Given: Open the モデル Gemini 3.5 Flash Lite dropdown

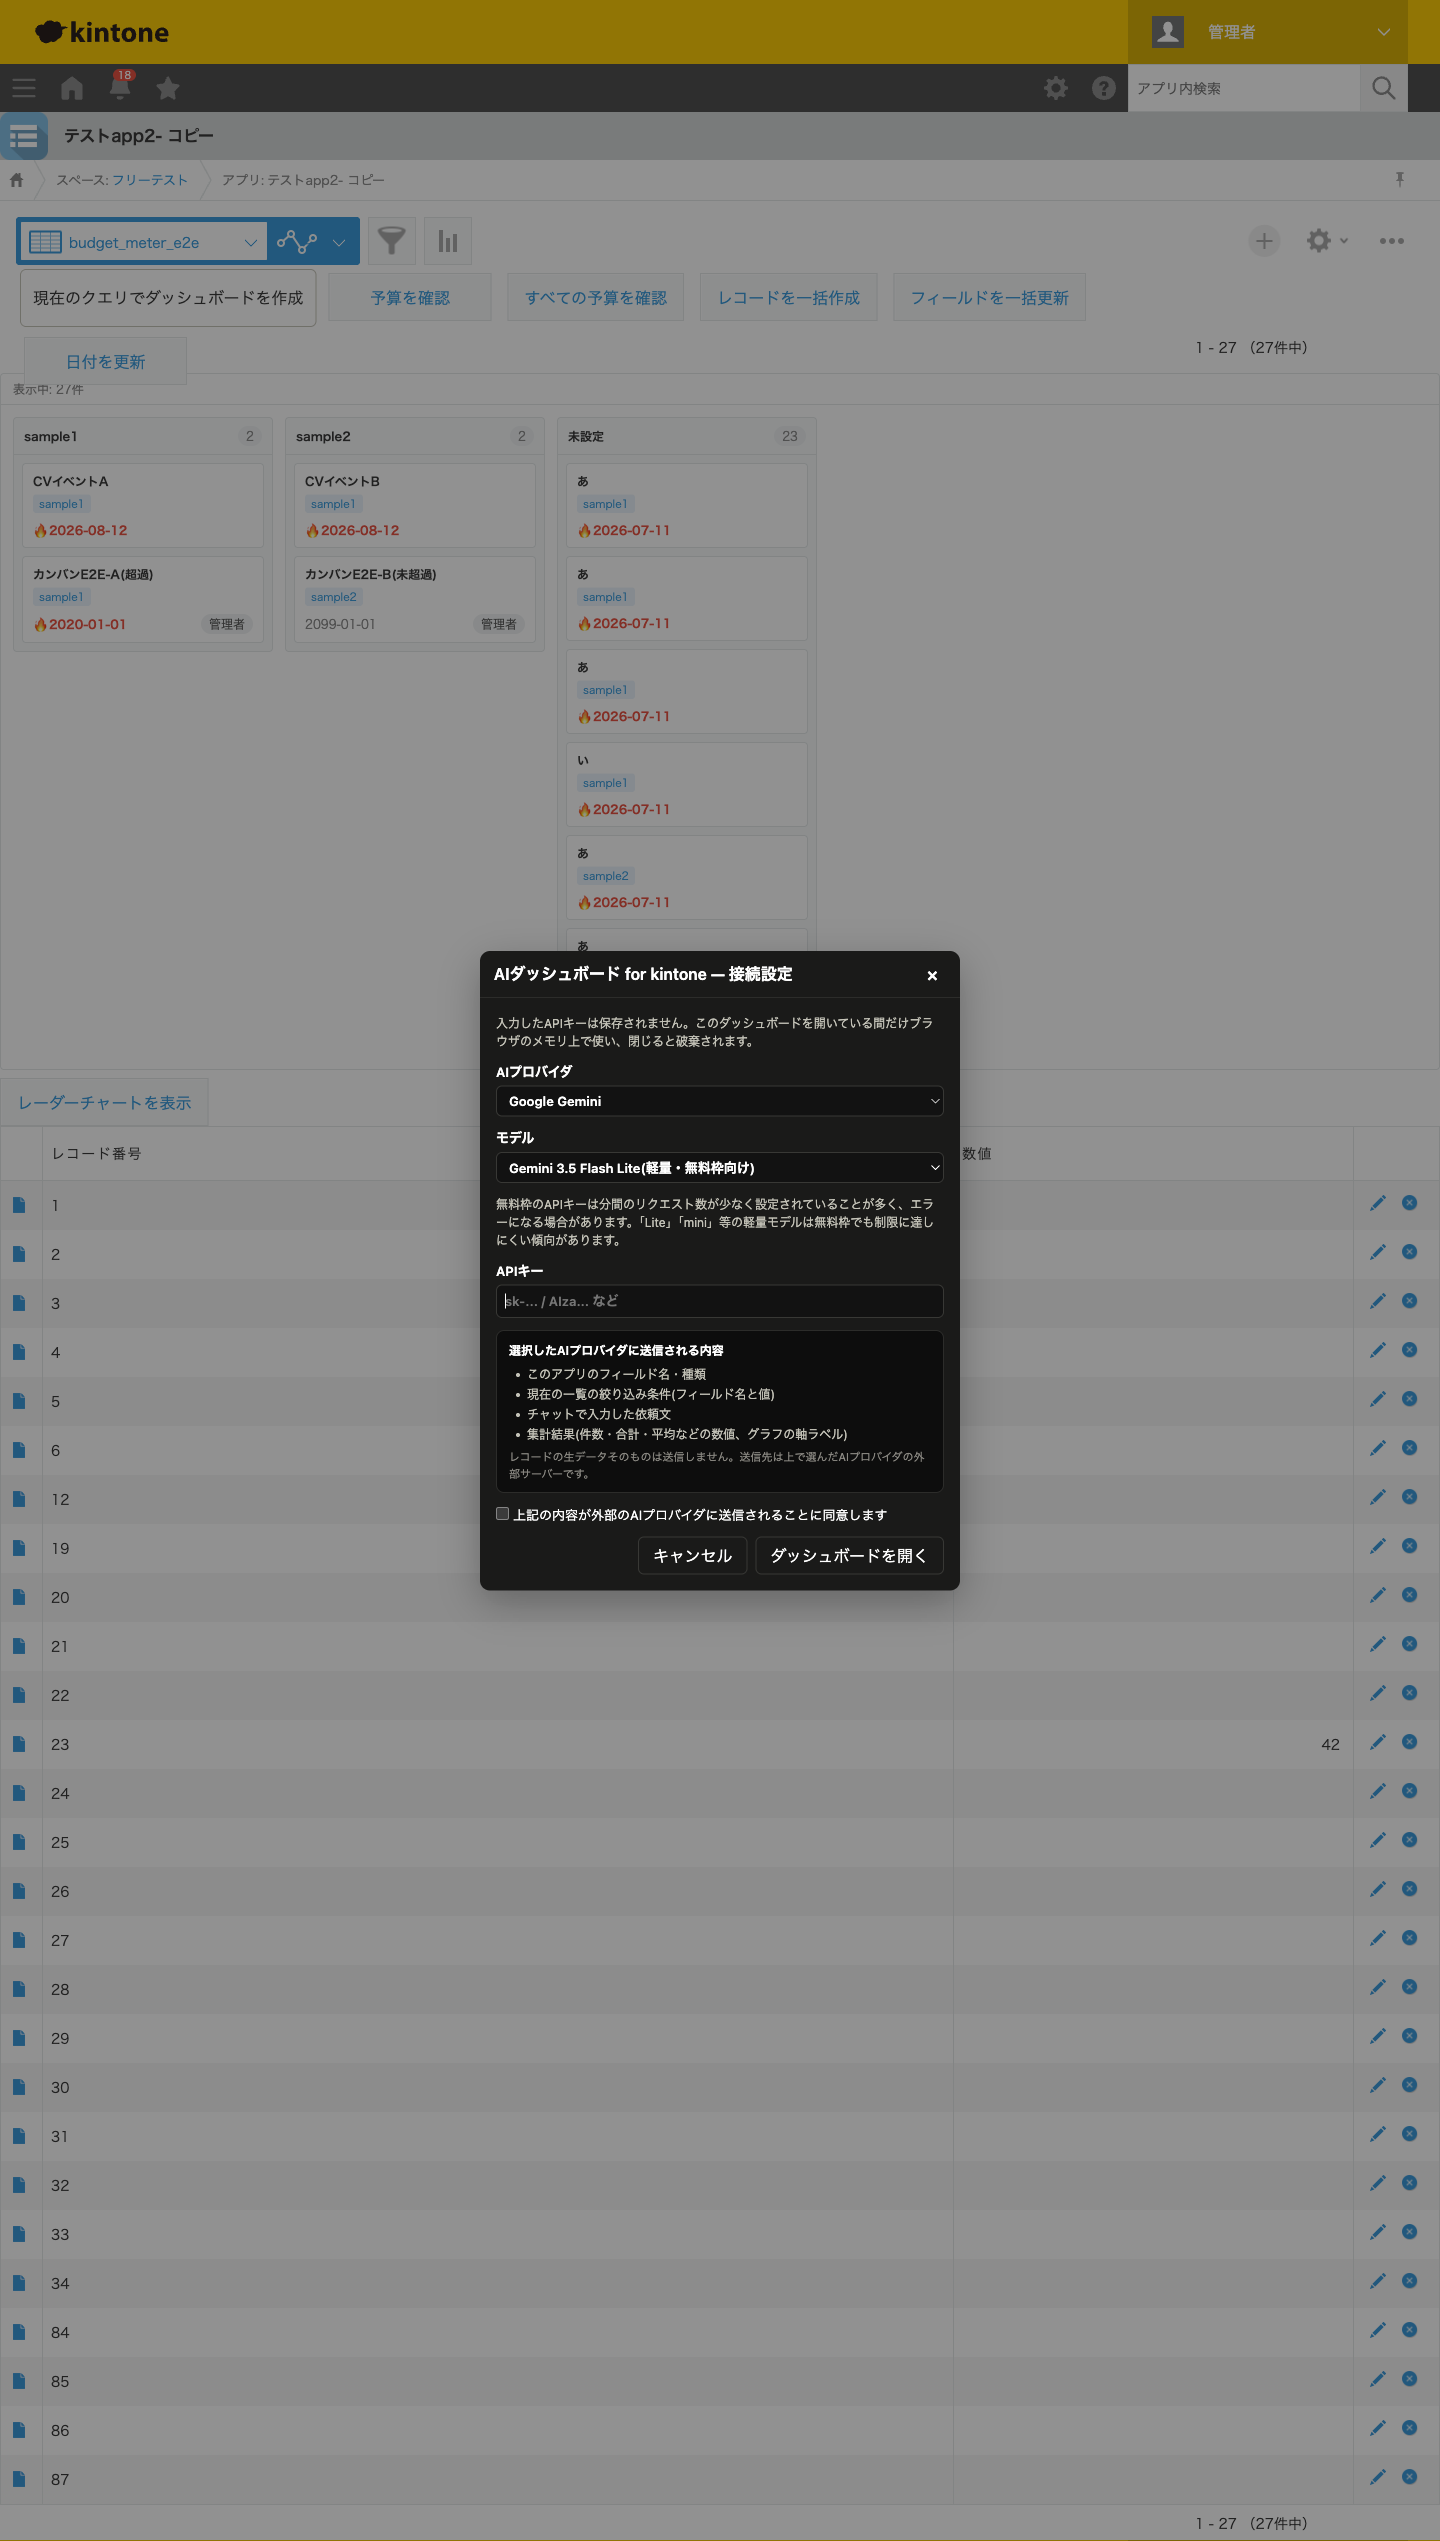Looking at the screenshot, I should (720, 1168).
